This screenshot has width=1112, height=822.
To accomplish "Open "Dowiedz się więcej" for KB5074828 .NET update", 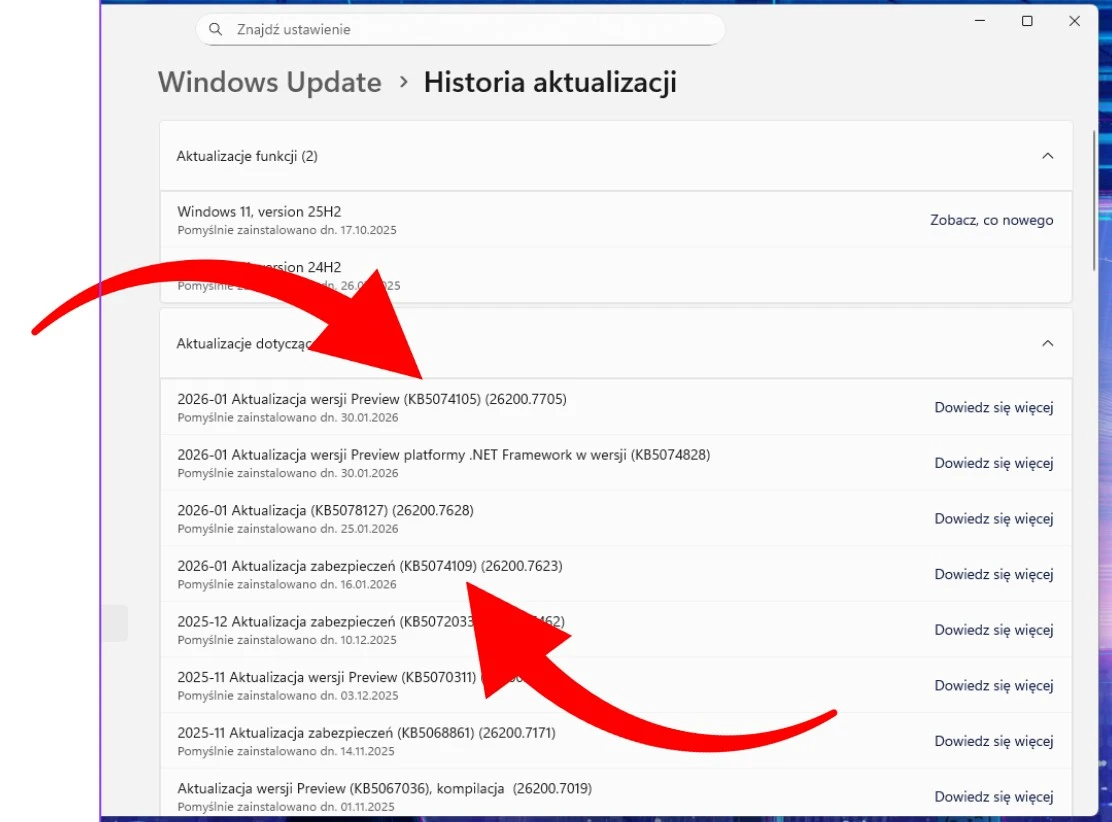I will 994,463.
